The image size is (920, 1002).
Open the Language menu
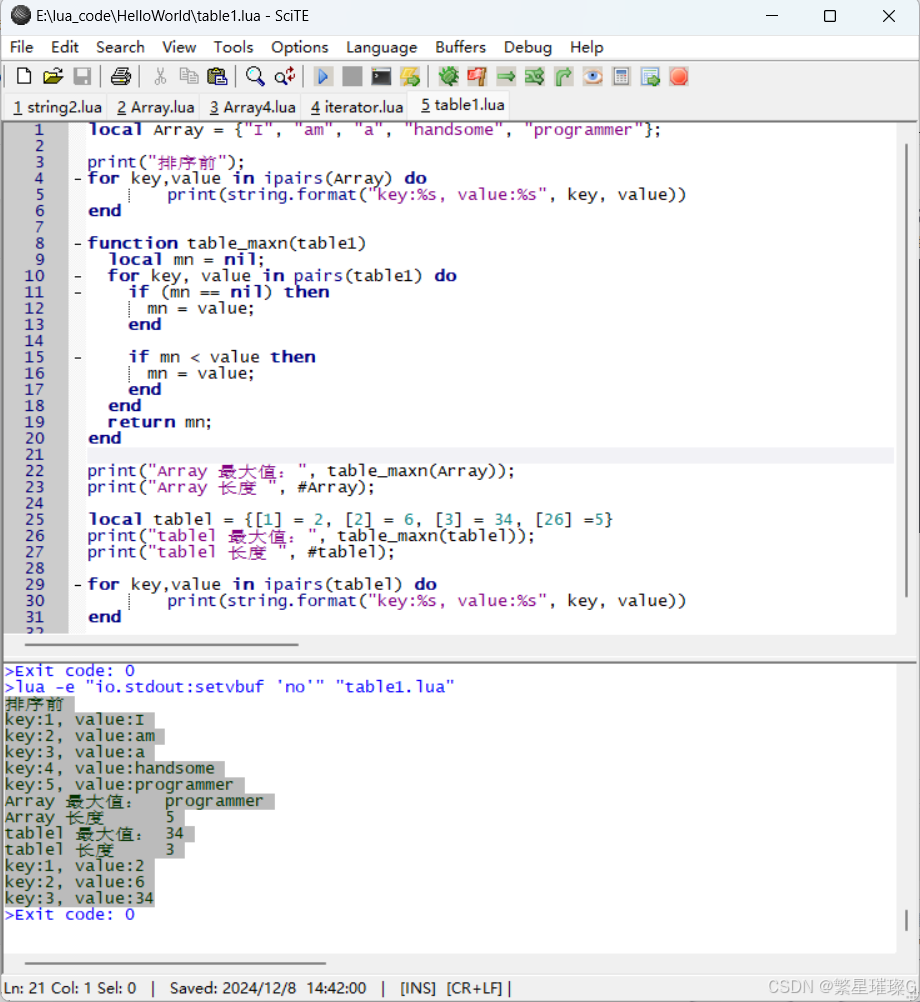pyautogui.click(x=381, y=47)
